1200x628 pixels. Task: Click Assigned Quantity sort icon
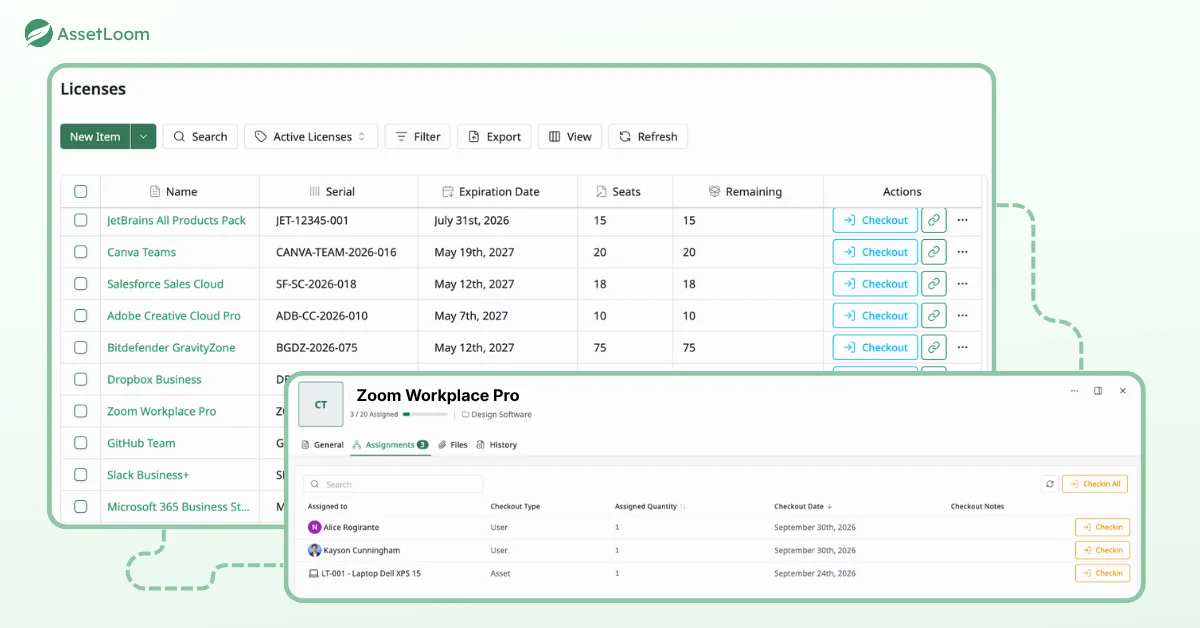683,507
